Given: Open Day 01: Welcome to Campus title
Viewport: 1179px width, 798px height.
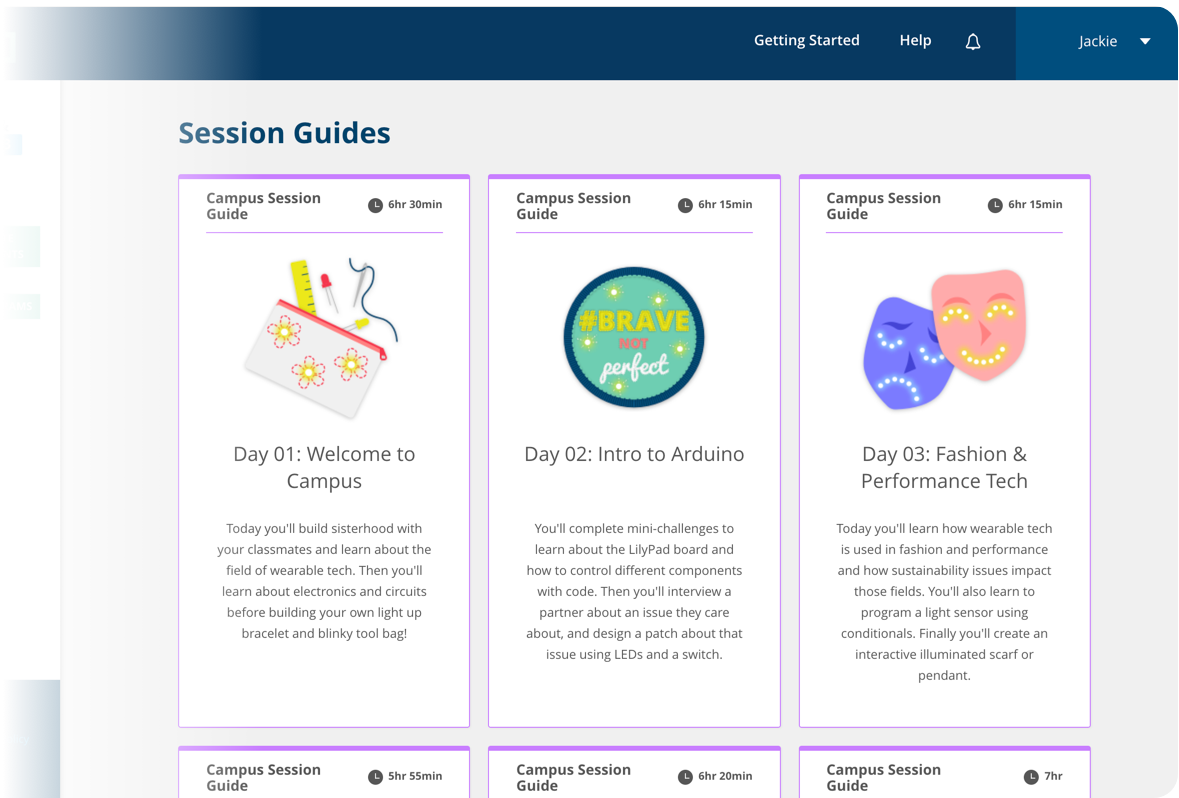Looking at the screenshot, I should tap(324, 467).
